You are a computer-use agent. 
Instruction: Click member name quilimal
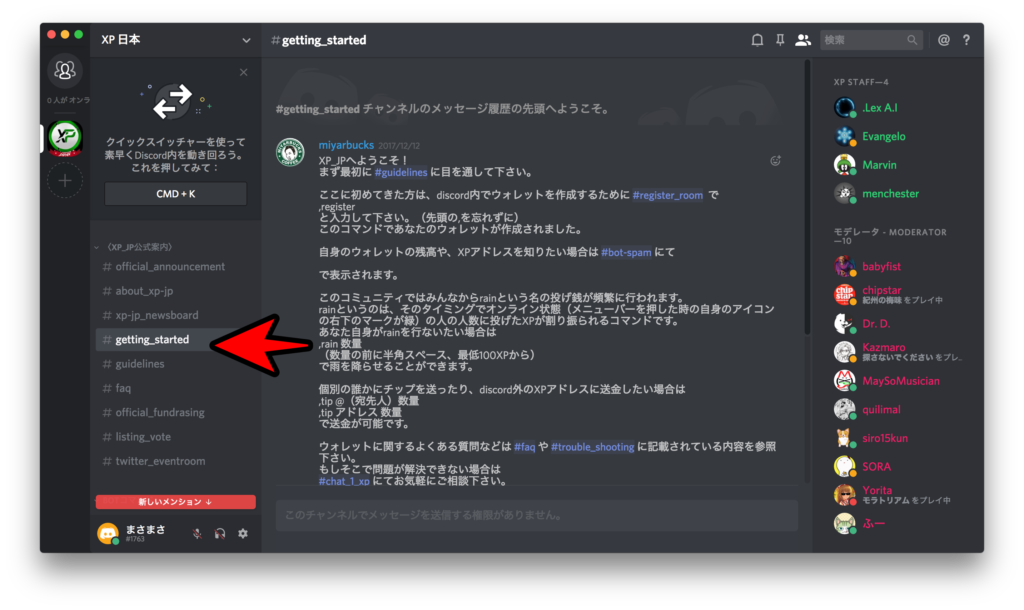[882, 409]
